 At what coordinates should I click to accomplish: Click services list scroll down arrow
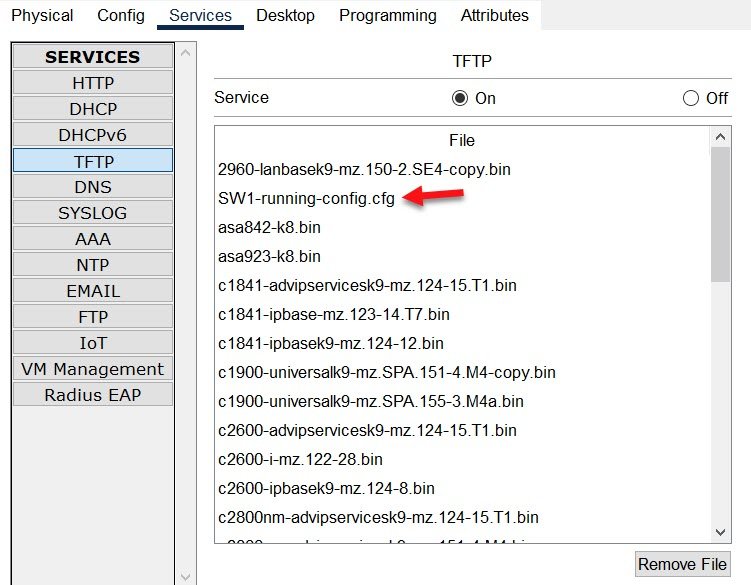(185, 576)
